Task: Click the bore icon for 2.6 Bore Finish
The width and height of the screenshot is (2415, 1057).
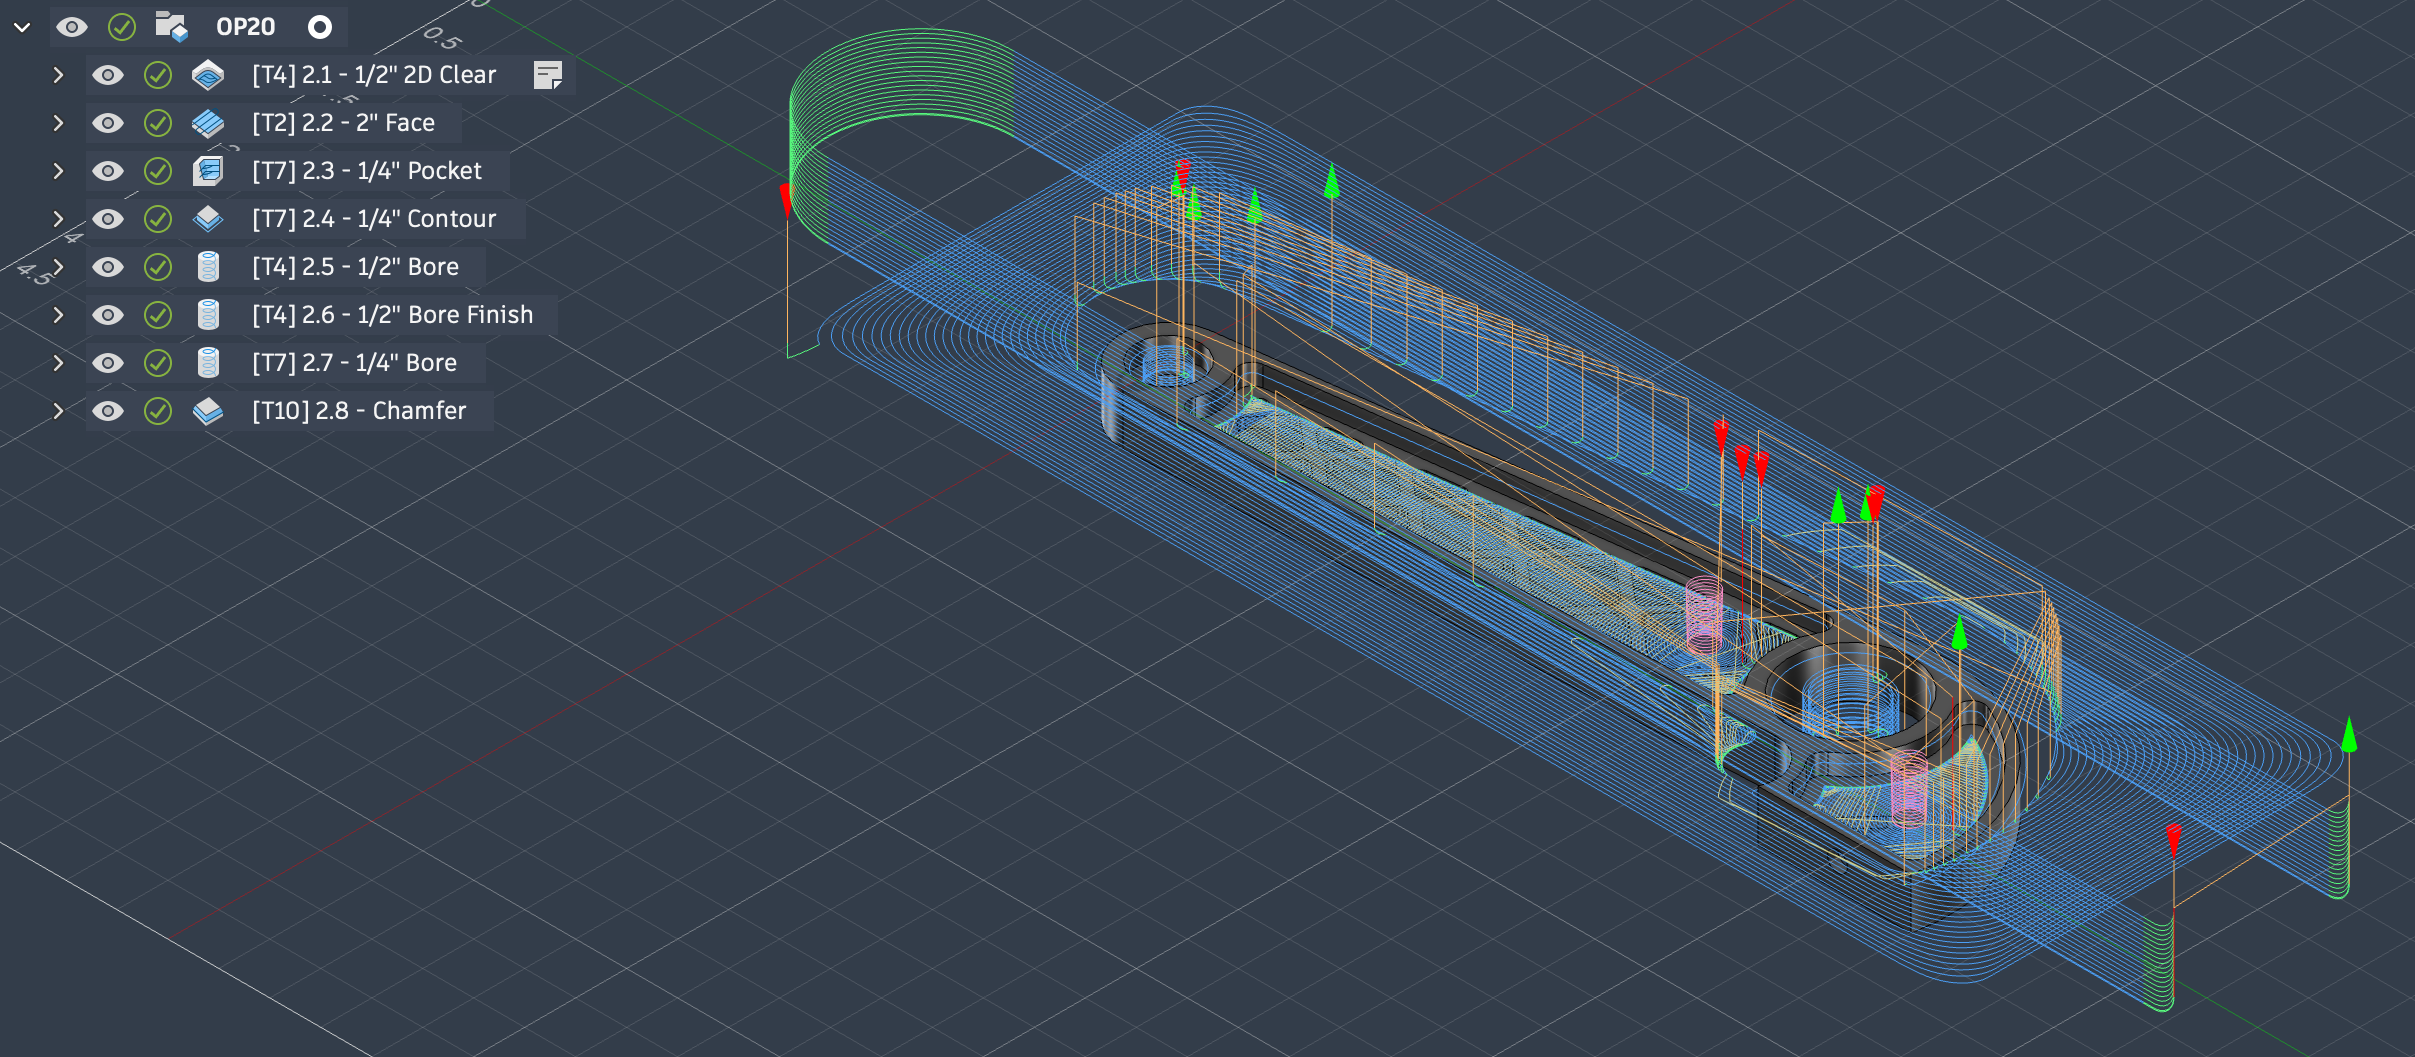Action: point(208,315)
